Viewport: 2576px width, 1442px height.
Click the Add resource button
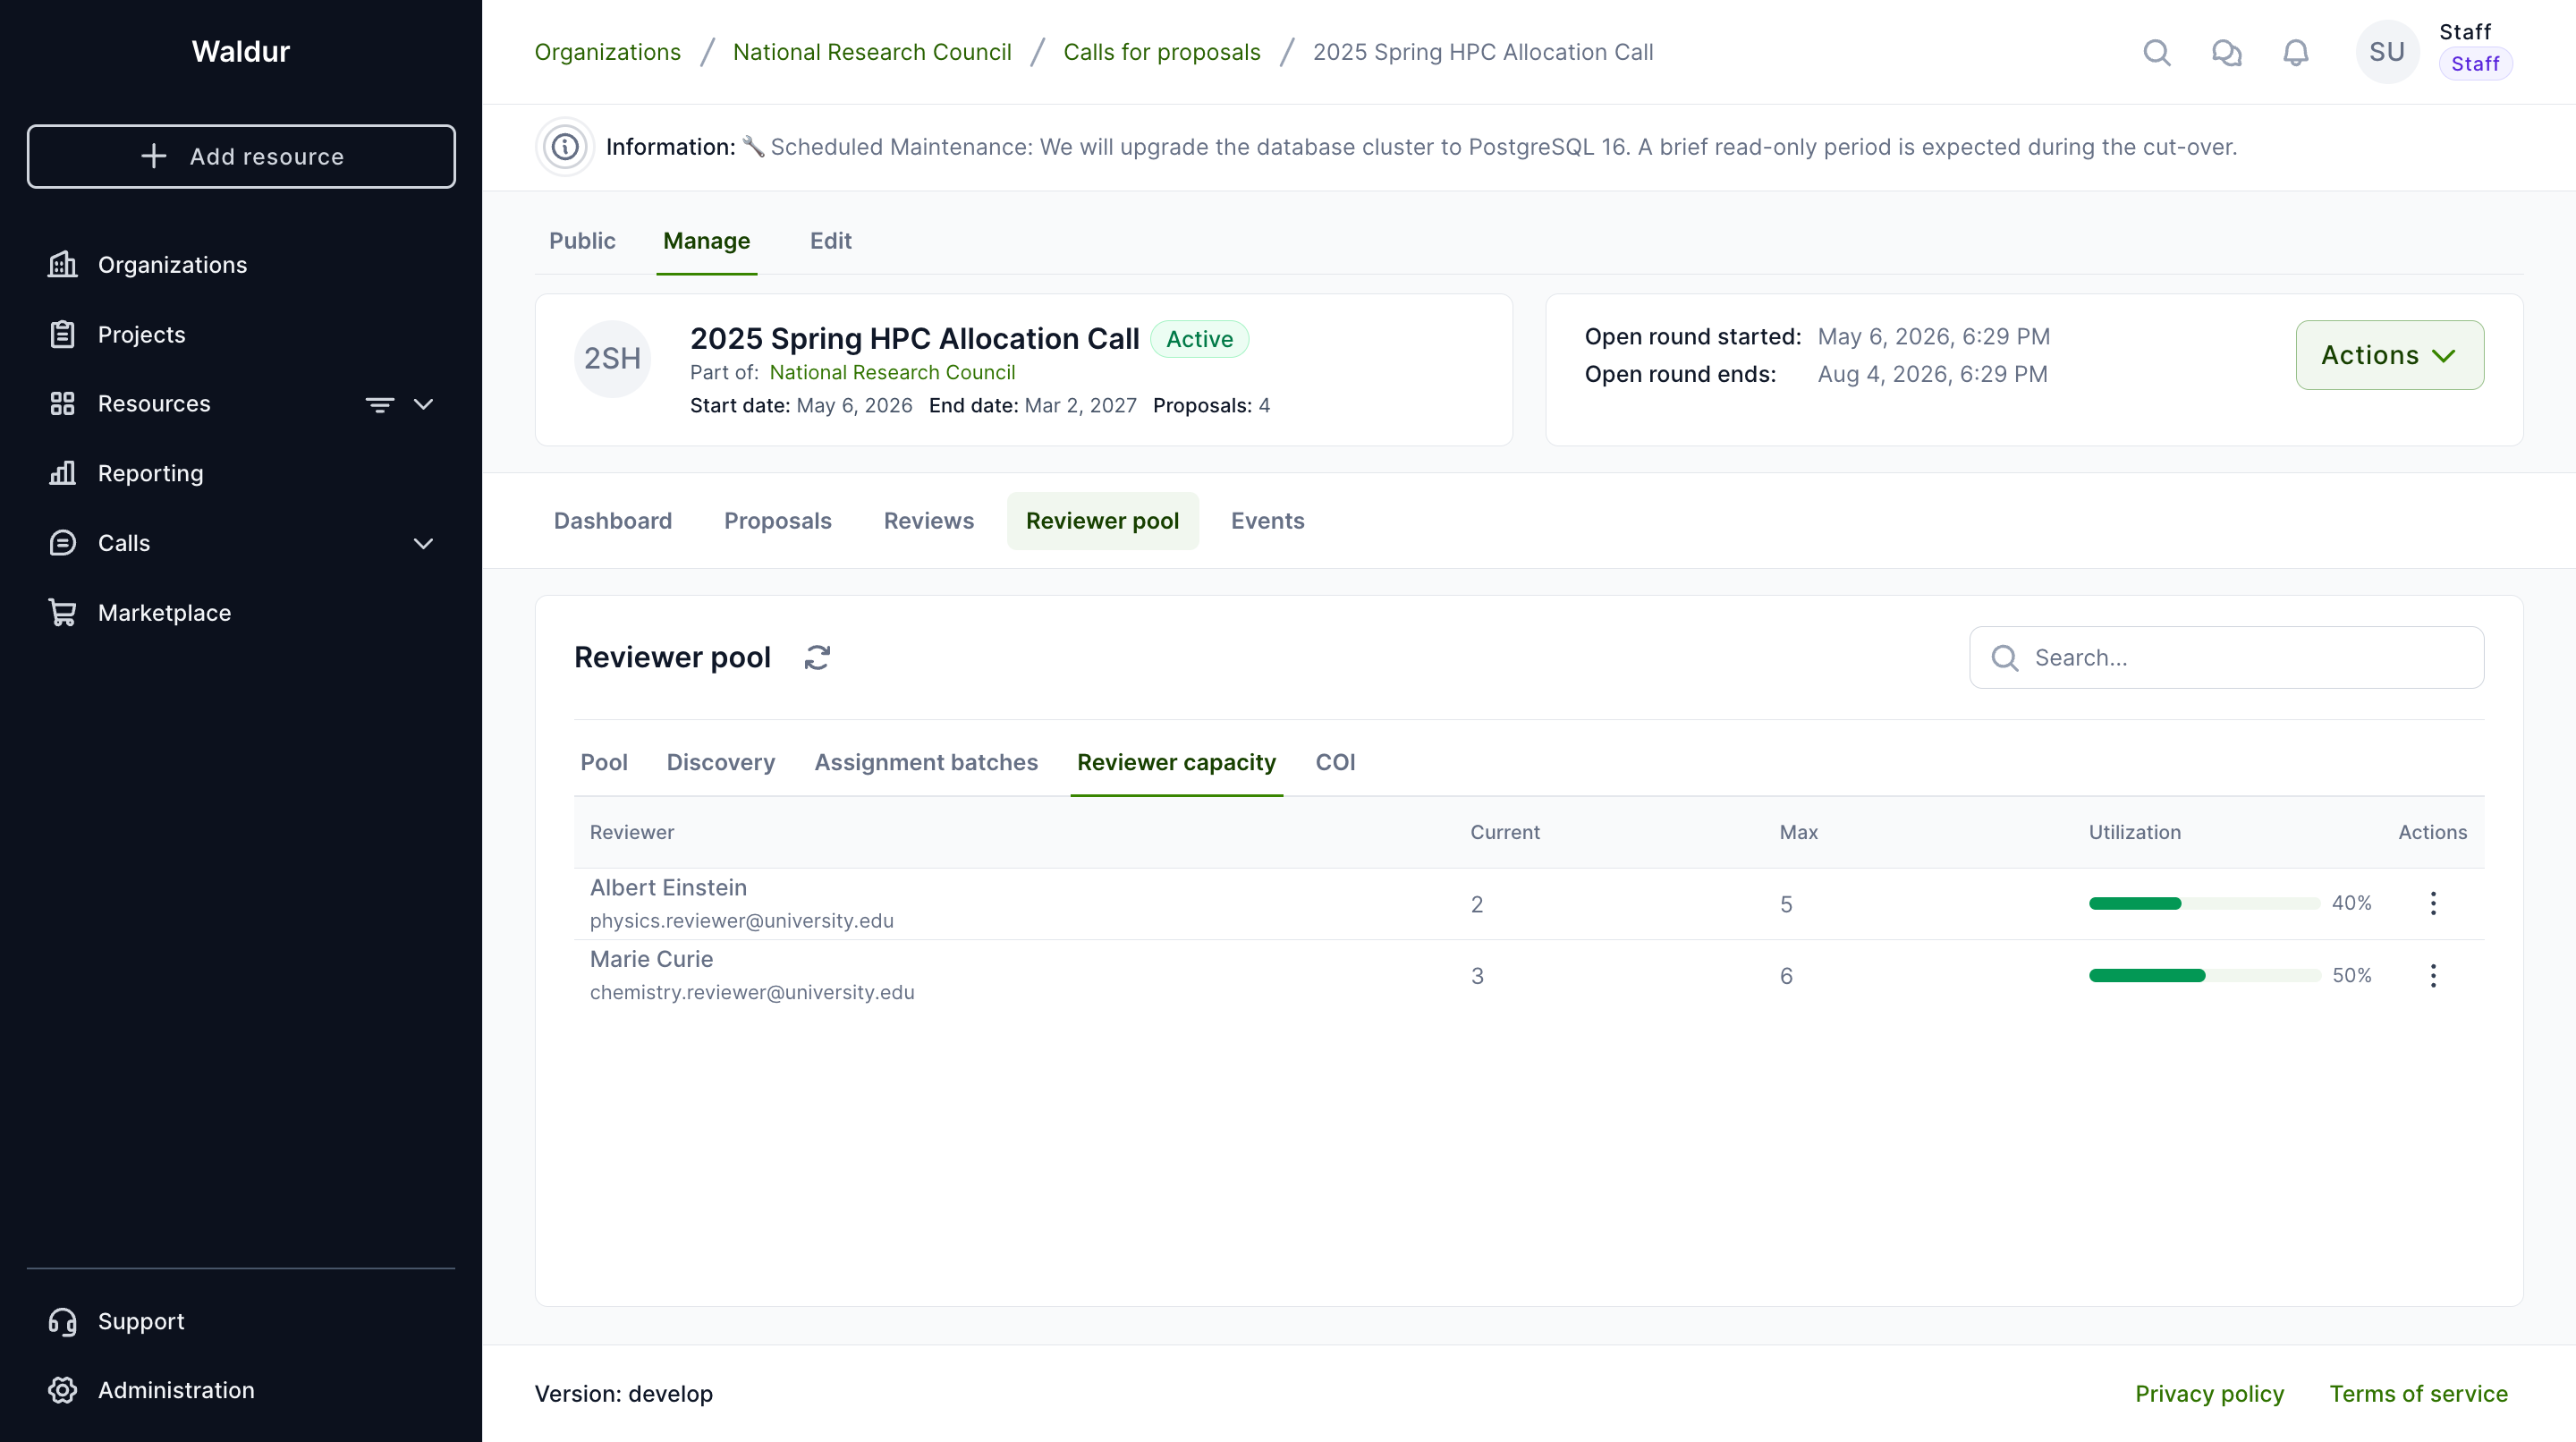pos(241,156)
